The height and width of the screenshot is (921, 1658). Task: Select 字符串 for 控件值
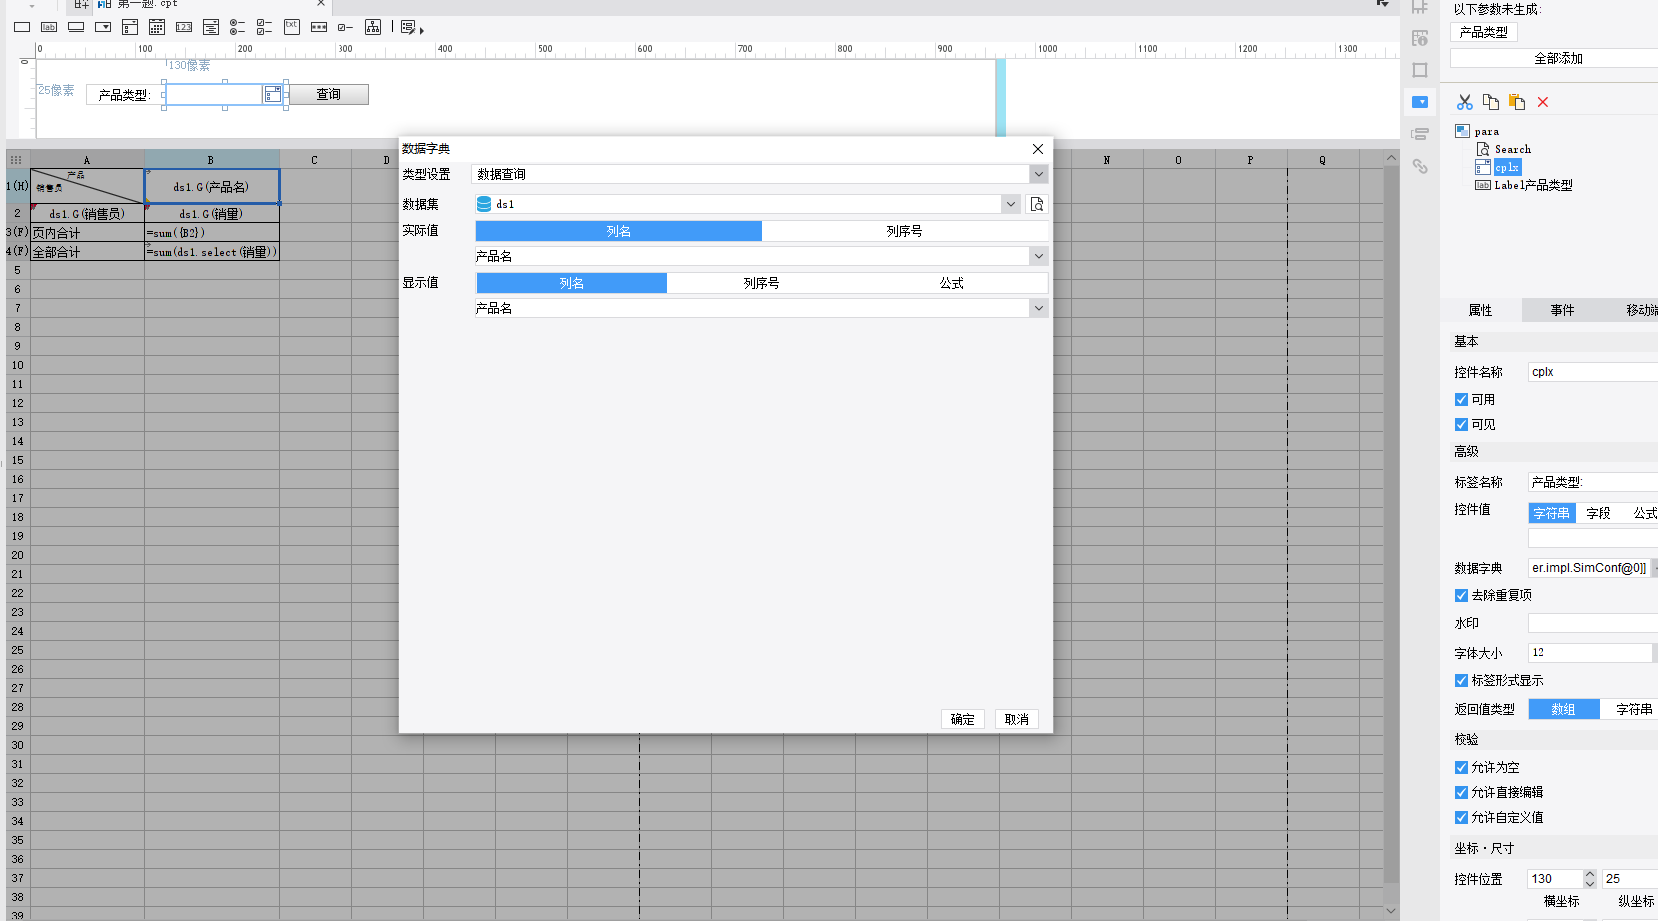1552,513
